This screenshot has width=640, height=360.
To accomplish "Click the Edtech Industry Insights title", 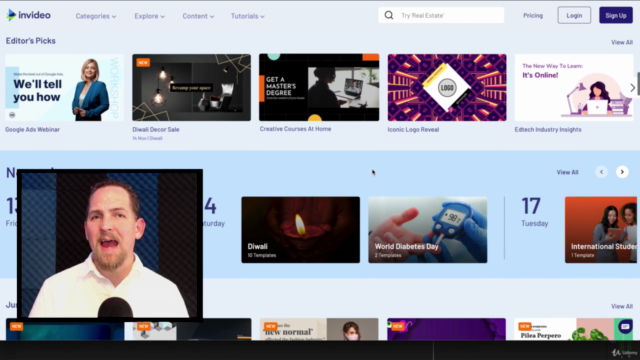I will click(x=548, y=129).
